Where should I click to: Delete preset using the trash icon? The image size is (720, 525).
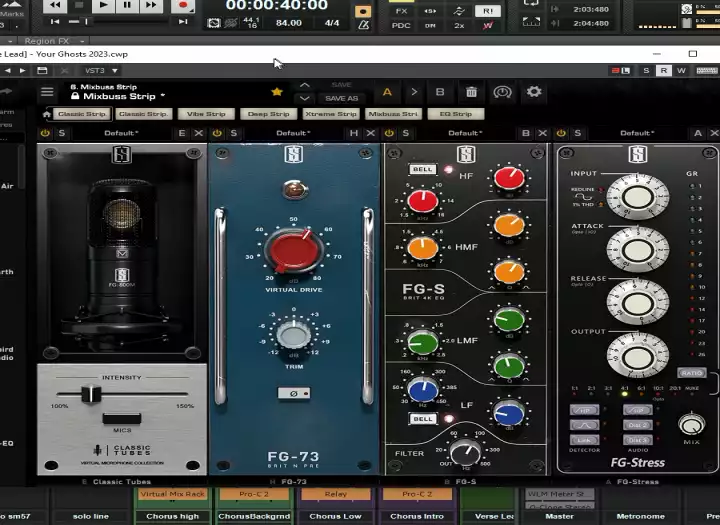pyautogui.click(x=472, y=92)
